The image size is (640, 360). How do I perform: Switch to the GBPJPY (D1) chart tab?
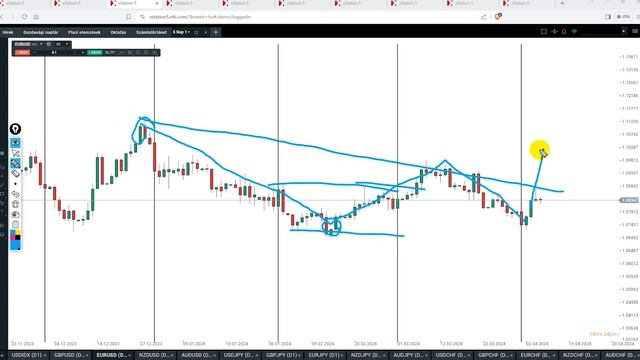(282, 356)
